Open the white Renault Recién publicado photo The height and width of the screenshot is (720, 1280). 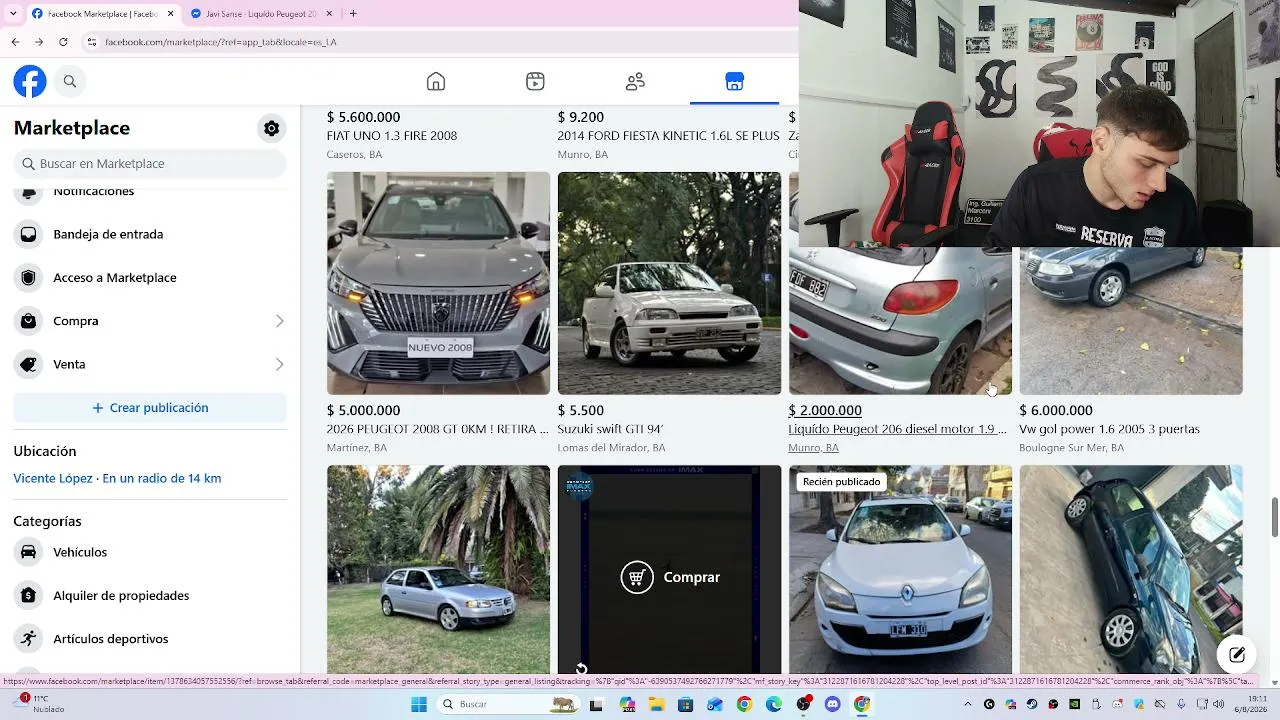pos(900,570)
